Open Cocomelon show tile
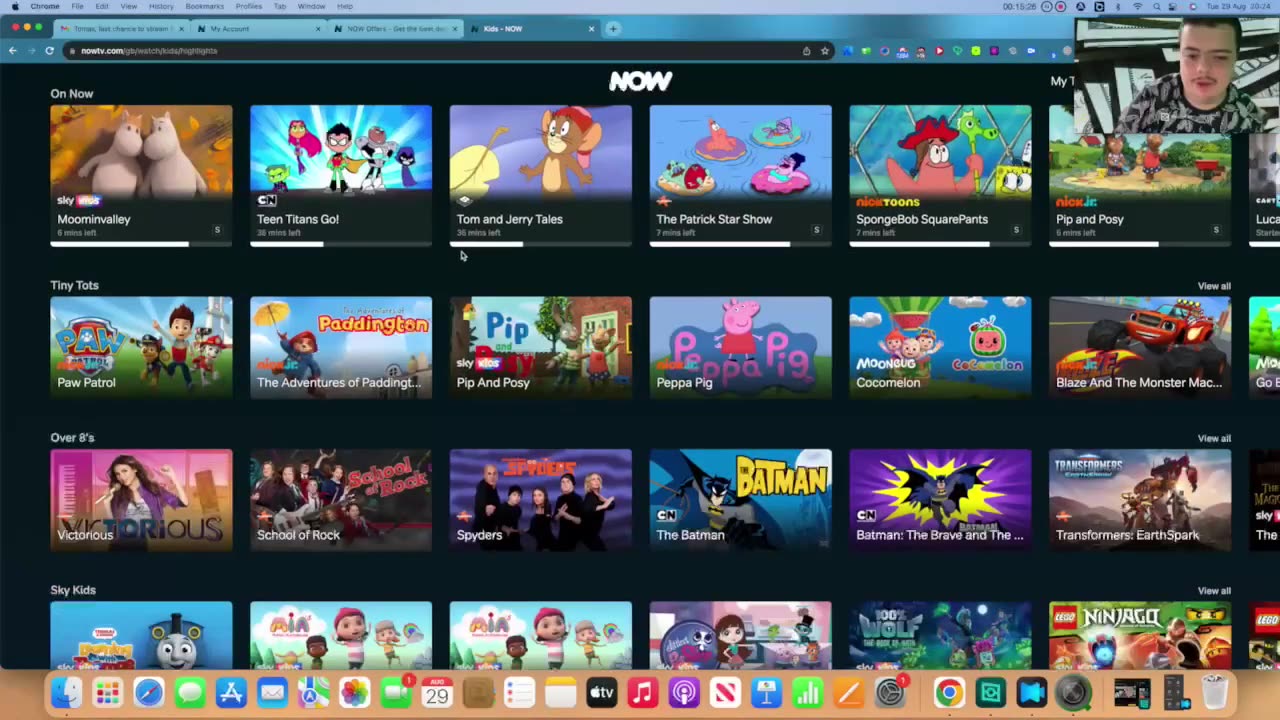Viewport: 1280px width, 720px height. [940, 347]
